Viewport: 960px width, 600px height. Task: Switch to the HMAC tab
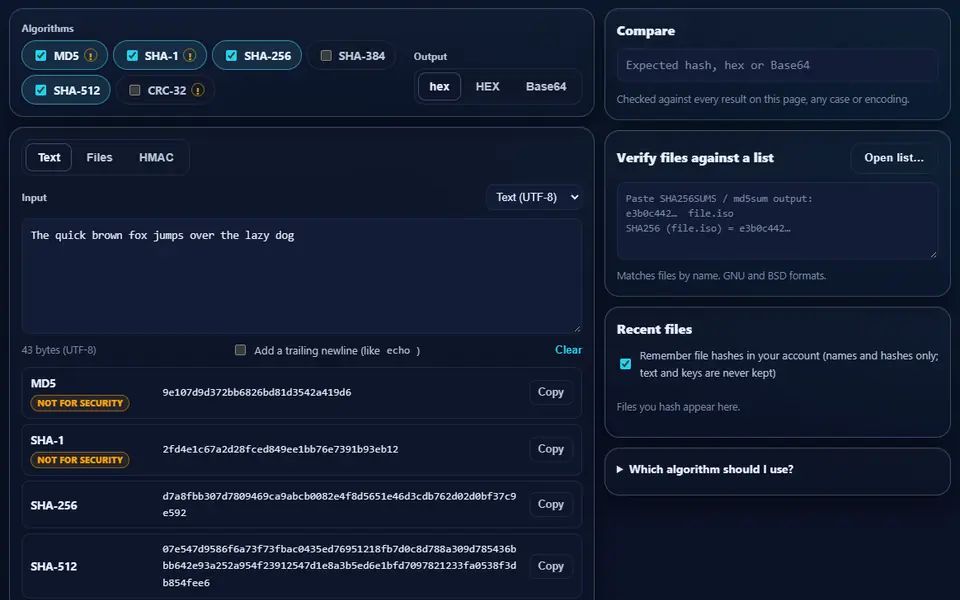click(x=156, y=157)
